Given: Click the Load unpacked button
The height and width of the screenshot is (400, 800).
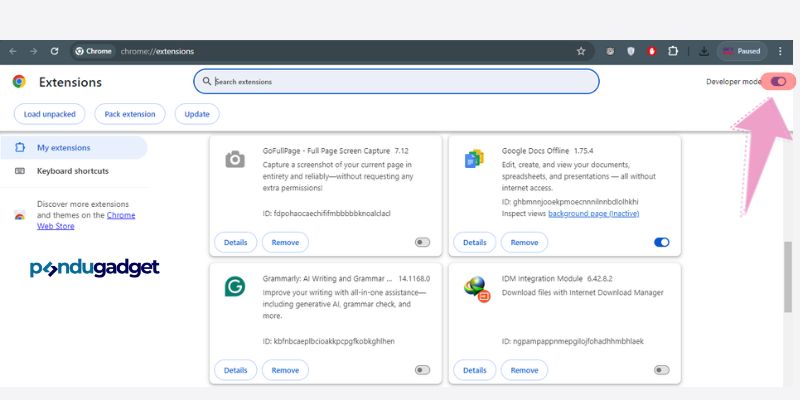Looking at the screenshot, I should [49, 114].
